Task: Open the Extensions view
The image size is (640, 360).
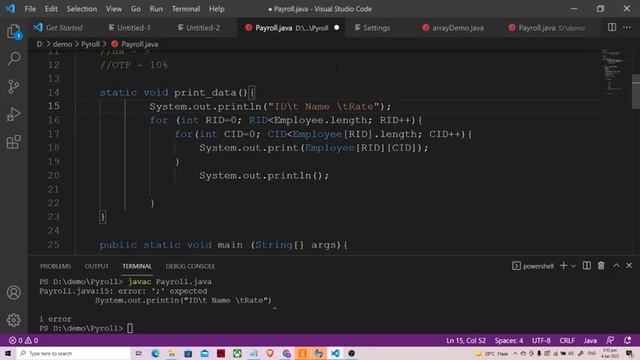Action: coord(13,142)
